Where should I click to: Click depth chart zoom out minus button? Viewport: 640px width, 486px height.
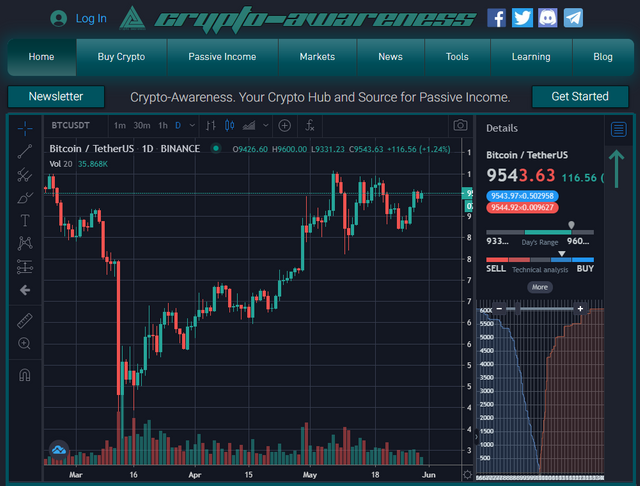[x=499, y=309]
